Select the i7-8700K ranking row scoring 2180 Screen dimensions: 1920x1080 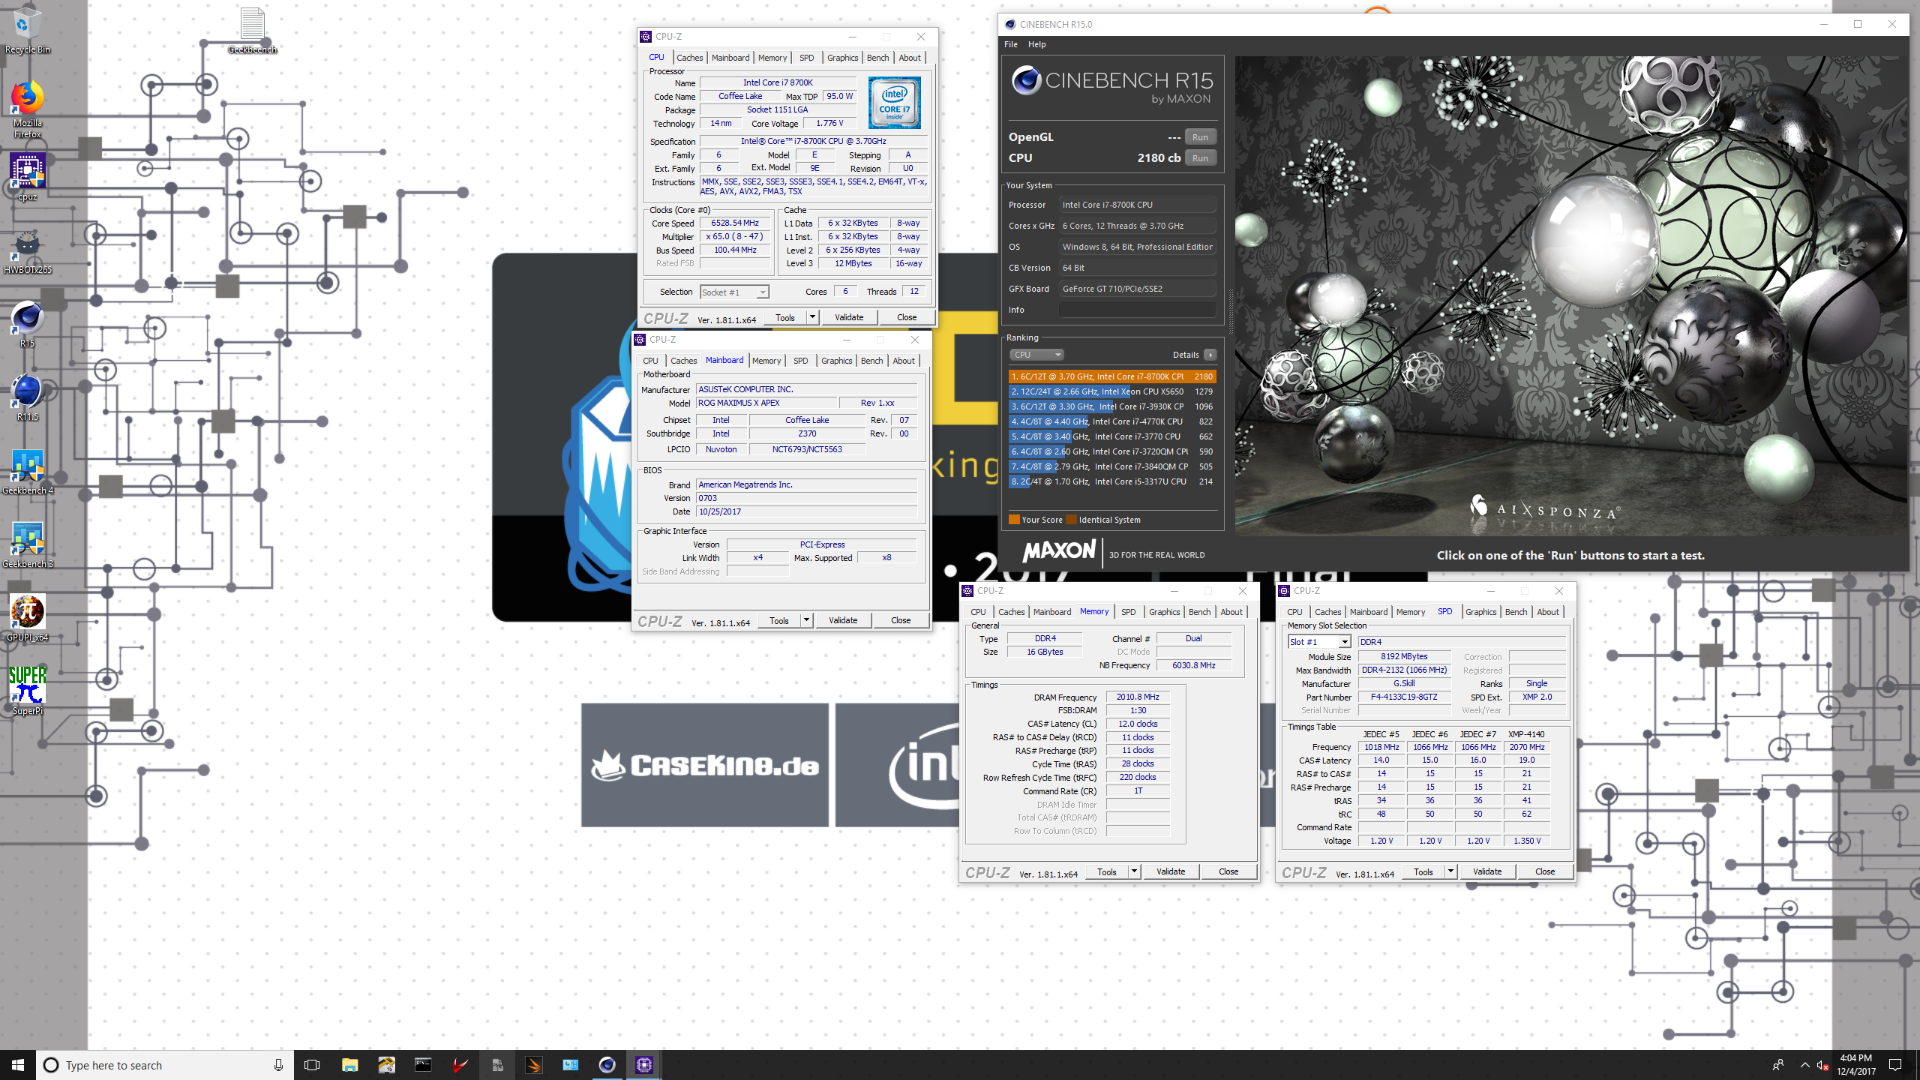(x=1112, y=377)
